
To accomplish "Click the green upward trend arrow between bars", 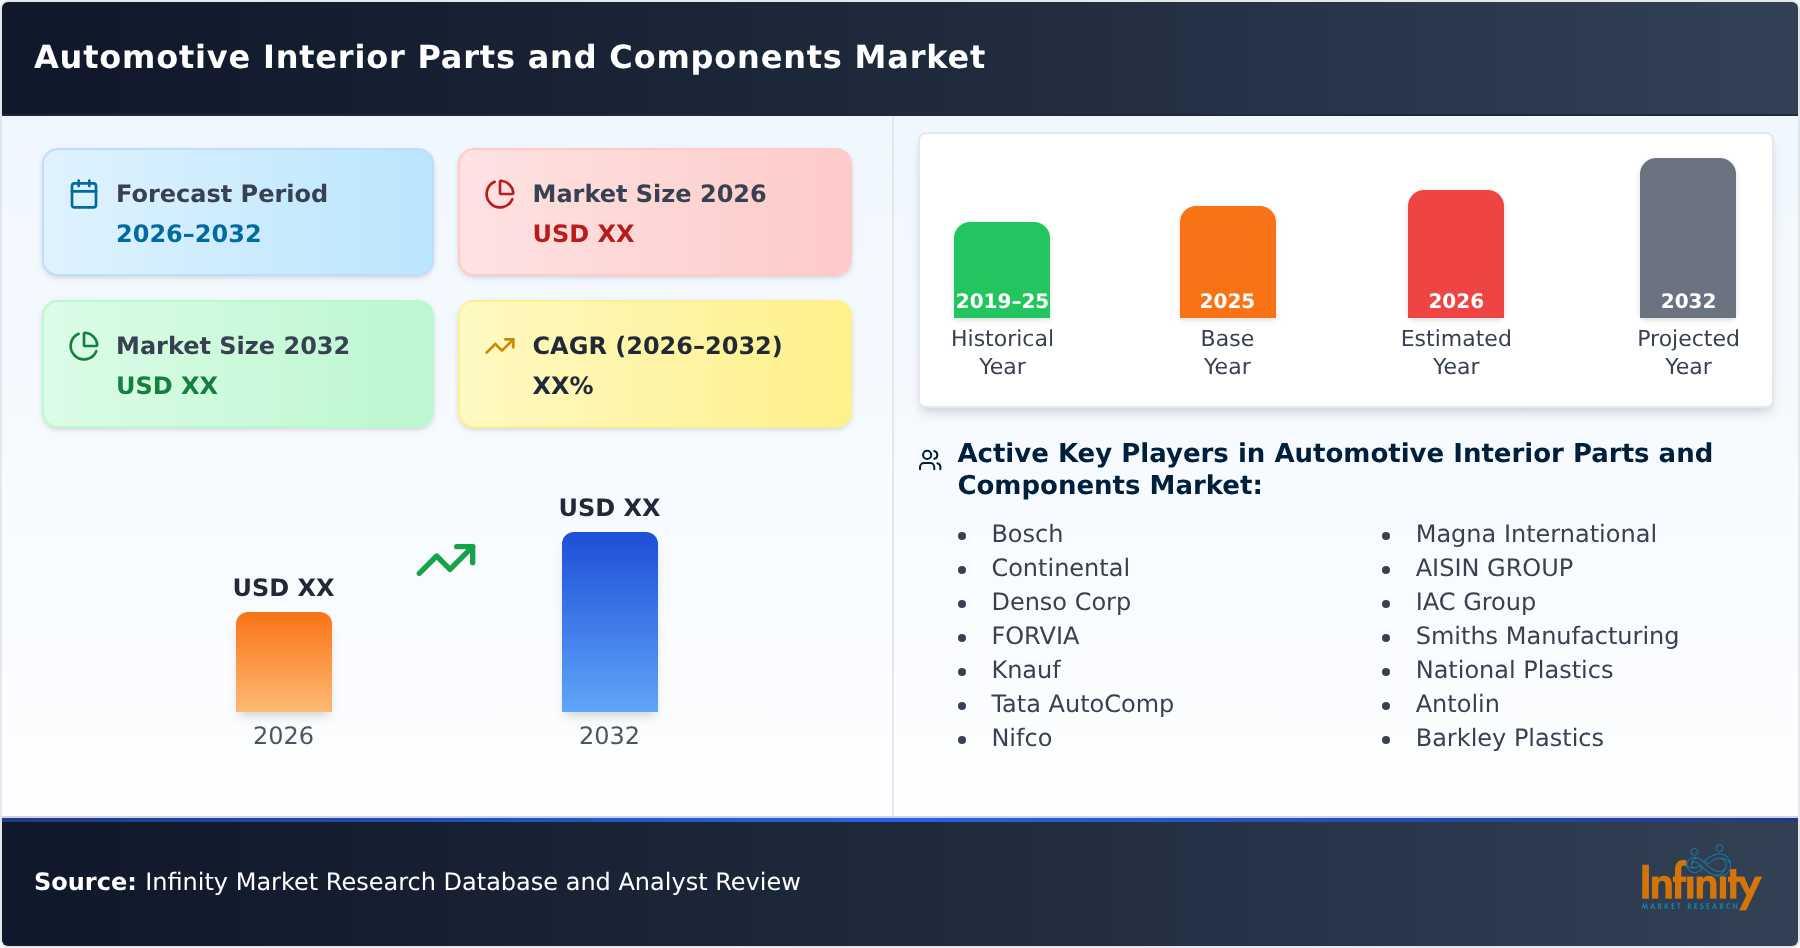I will pyautogui.click(x=446, y=560).
